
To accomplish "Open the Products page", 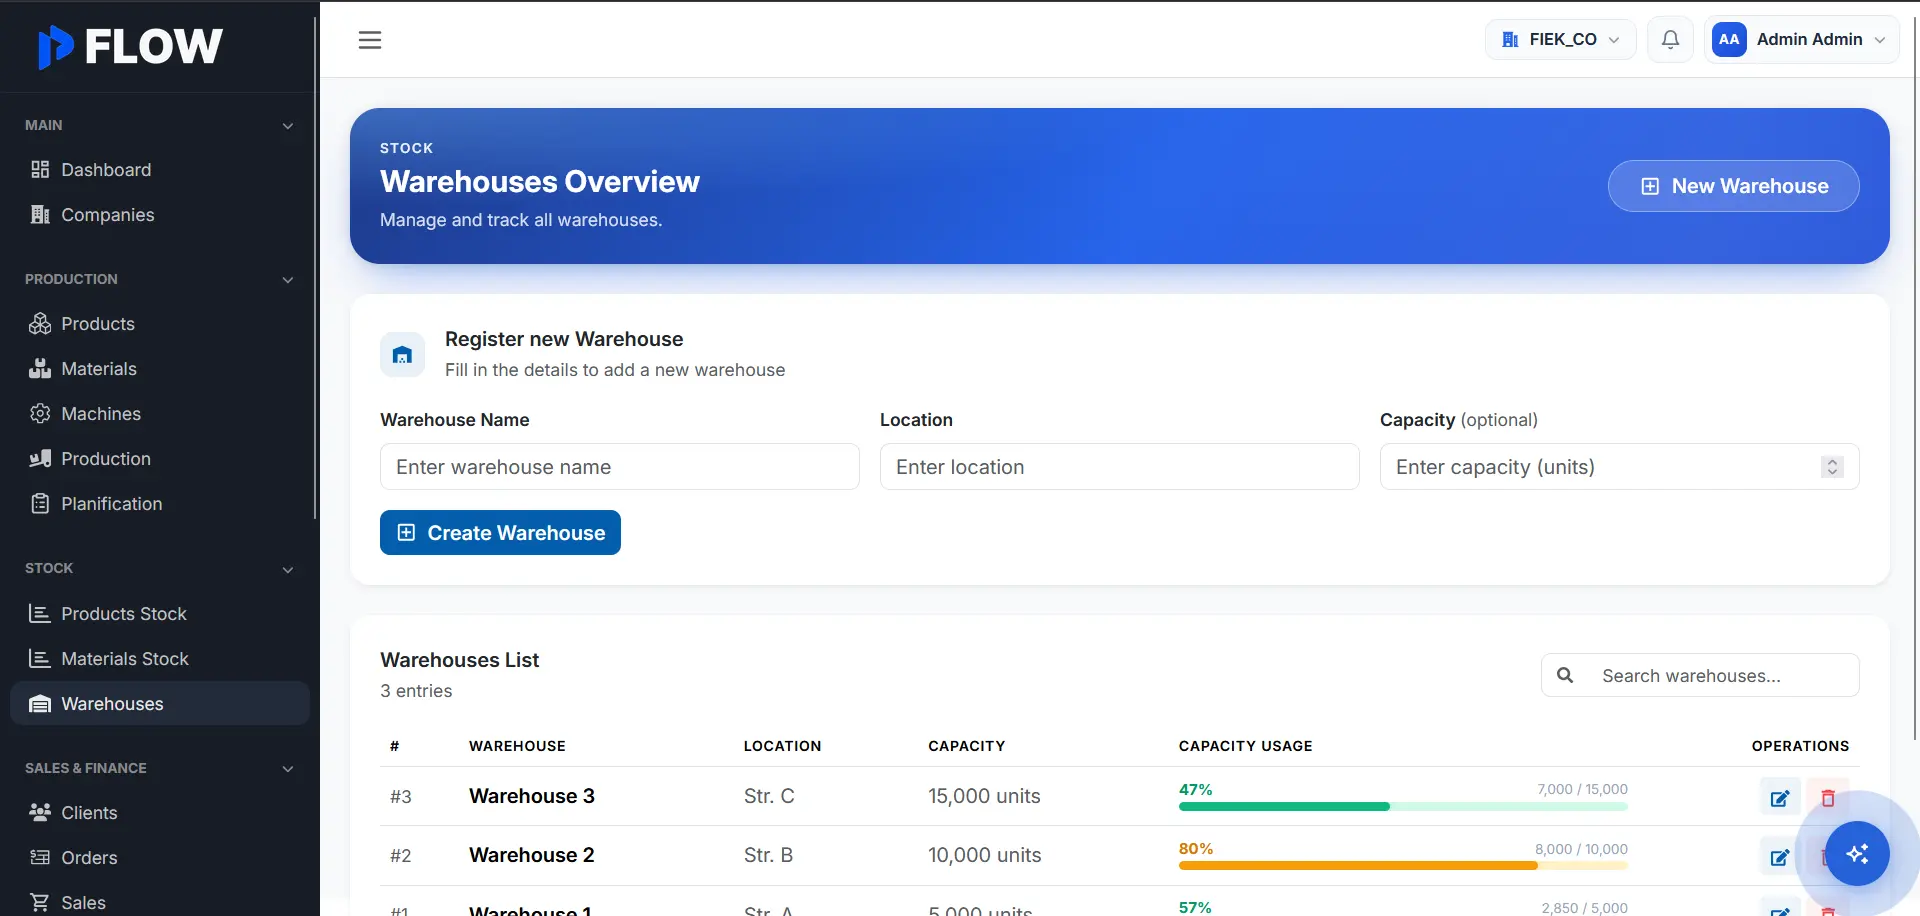I will (x=160, y=324).
